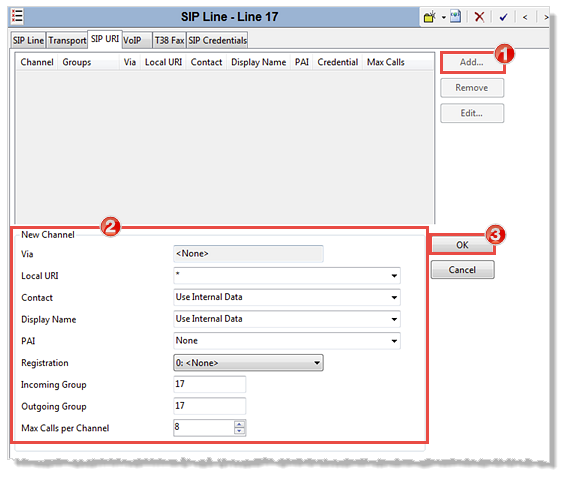
Task: Click the Display Name column header
Action: [x=258, y=62]
